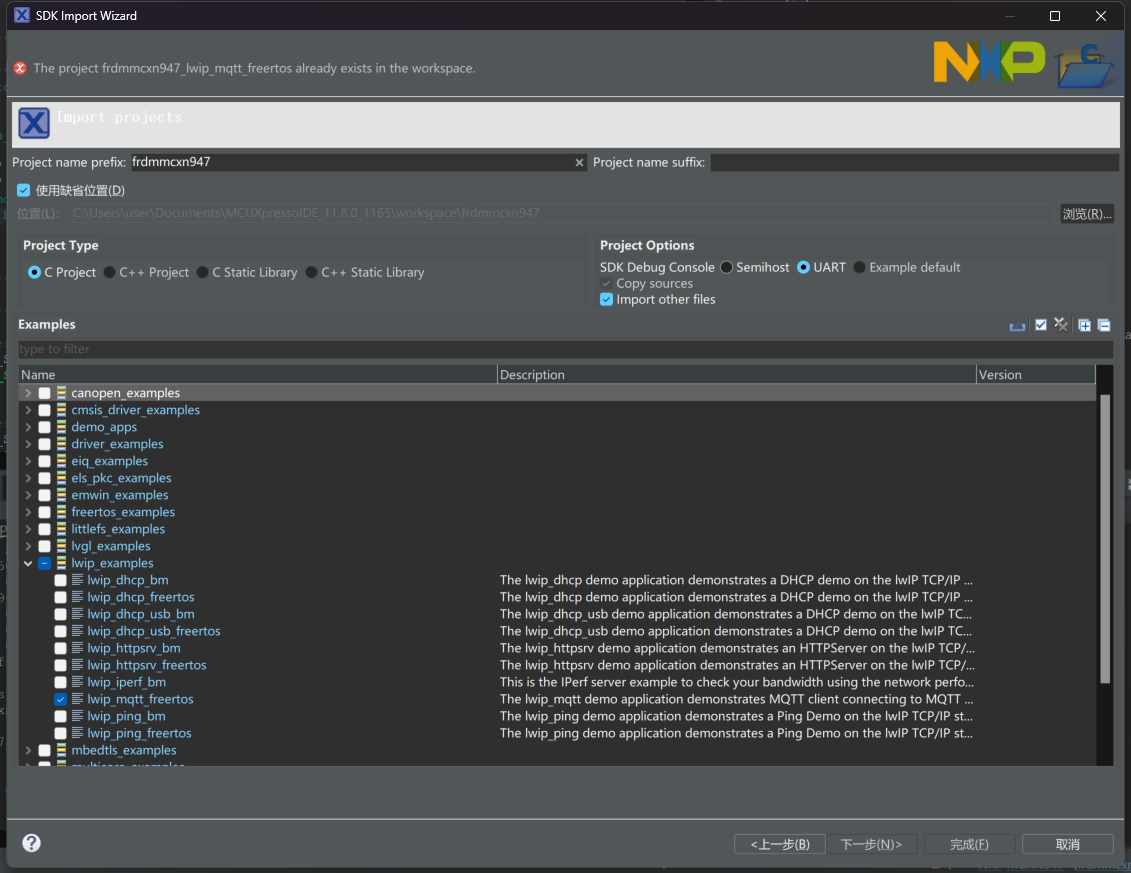1131x873 pixels.
Task: Click the 完成(F) finish button
Action: [x=969, y=844]
